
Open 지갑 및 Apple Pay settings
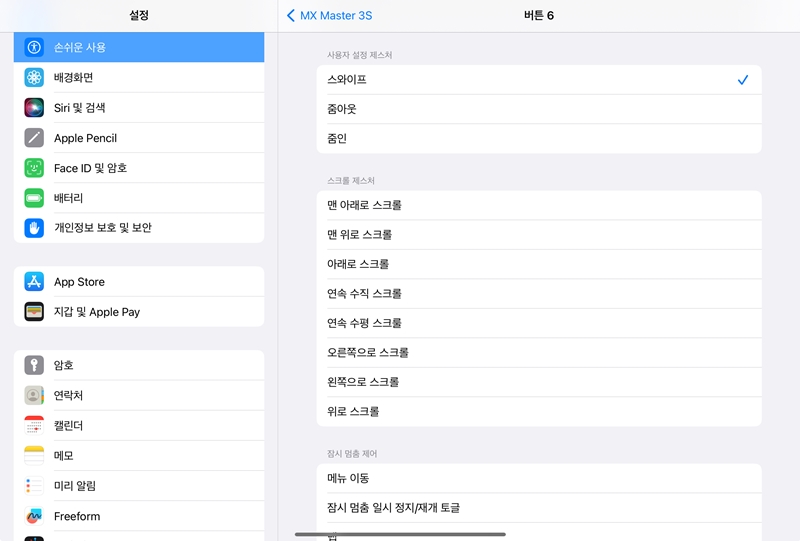coord(139,312)
